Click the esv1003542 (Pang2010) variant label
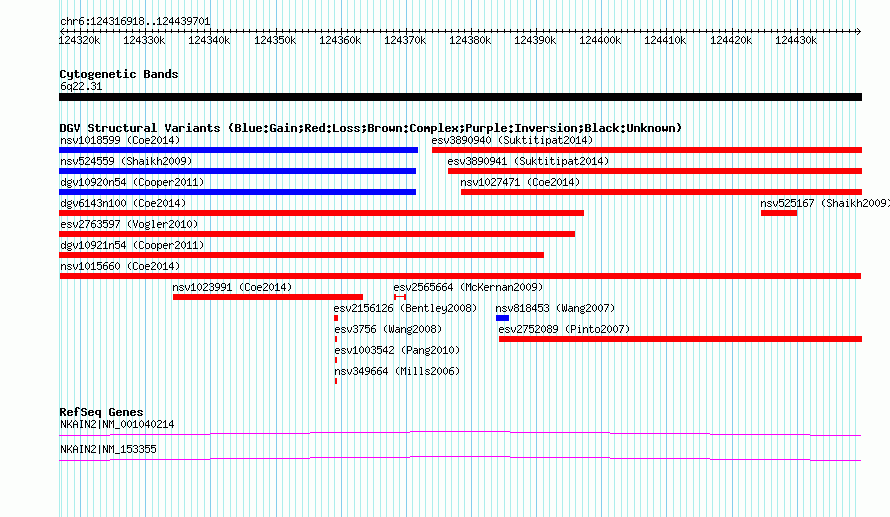Viewport: 890px width, 517px height. click(397, 350)
